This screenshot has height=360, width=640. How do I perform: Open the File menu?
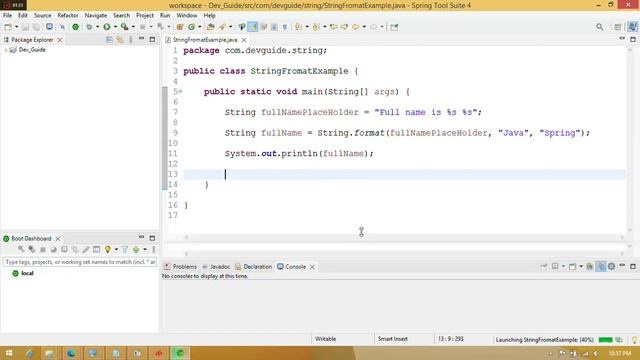(7, 16)
